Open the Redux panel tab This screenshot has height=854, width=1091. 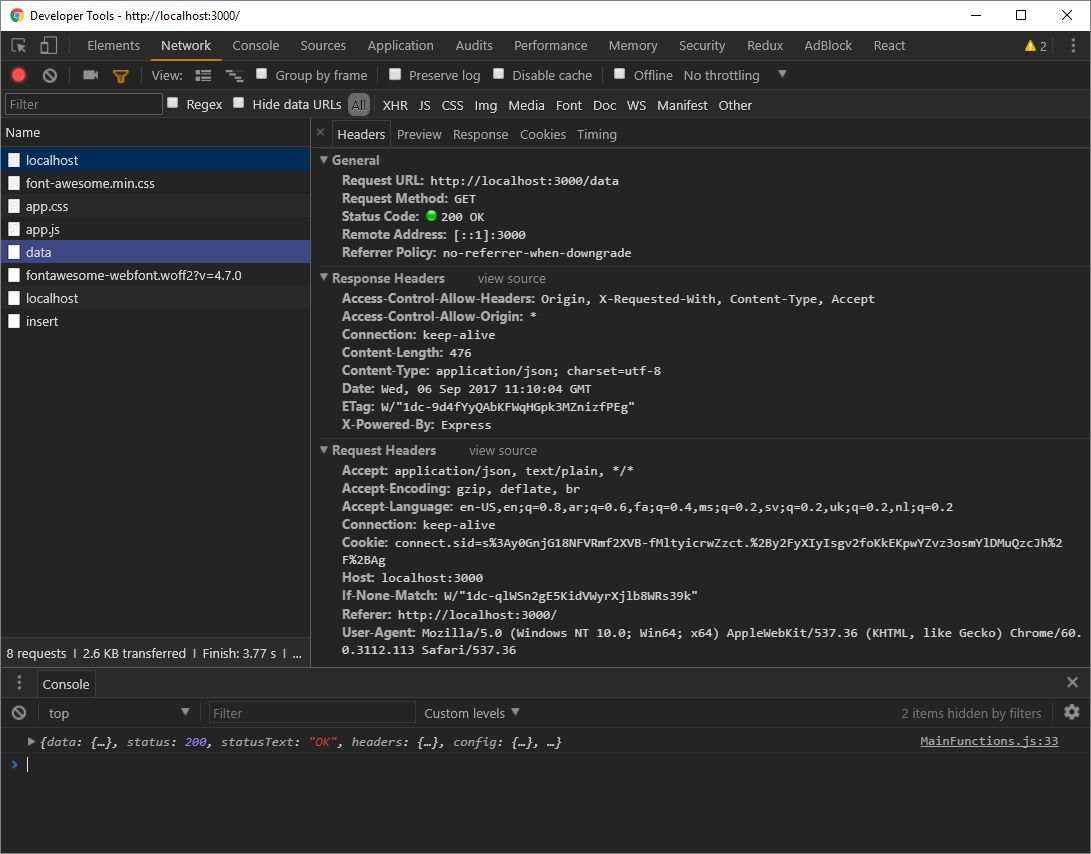pos(765,46)
